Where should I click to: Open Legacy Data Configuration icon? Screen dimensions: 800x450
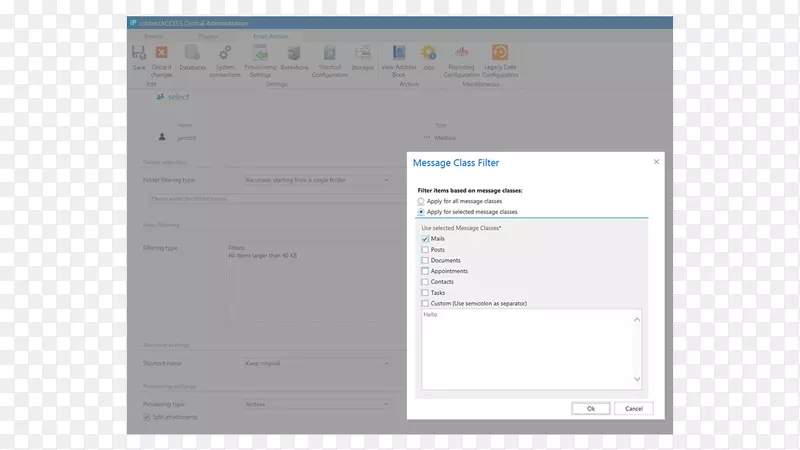click(500, 52)
